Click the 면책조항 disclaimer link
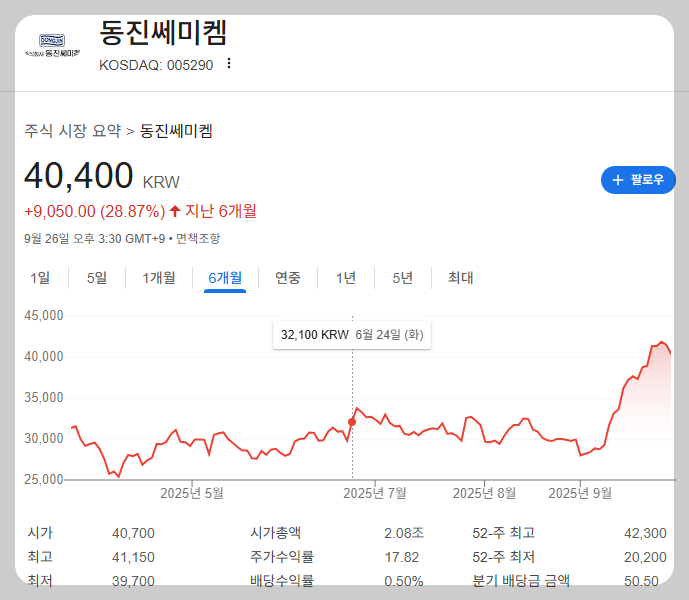 [x=198, y=239]
